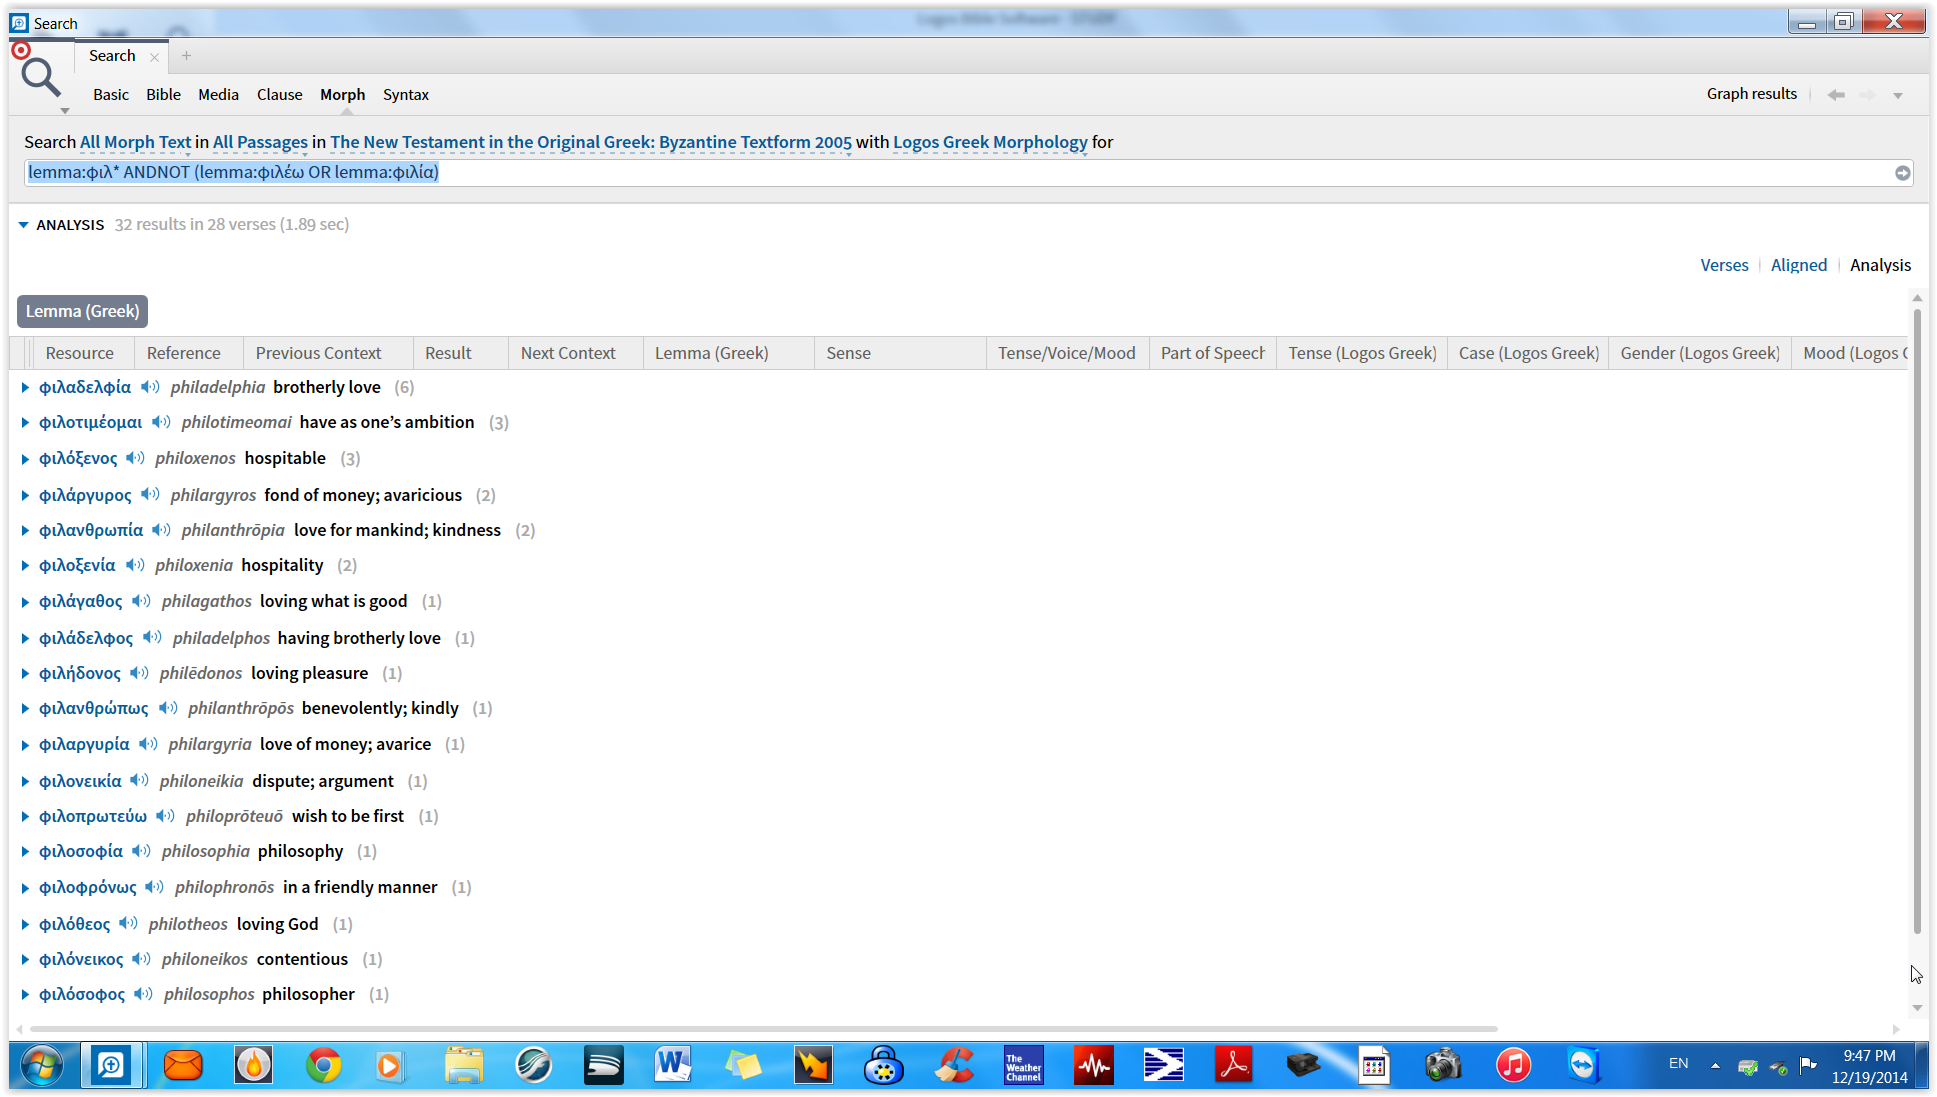Screen dimensions: 1937x1097
Task: Open Graph results
Action: (1751, 93)
